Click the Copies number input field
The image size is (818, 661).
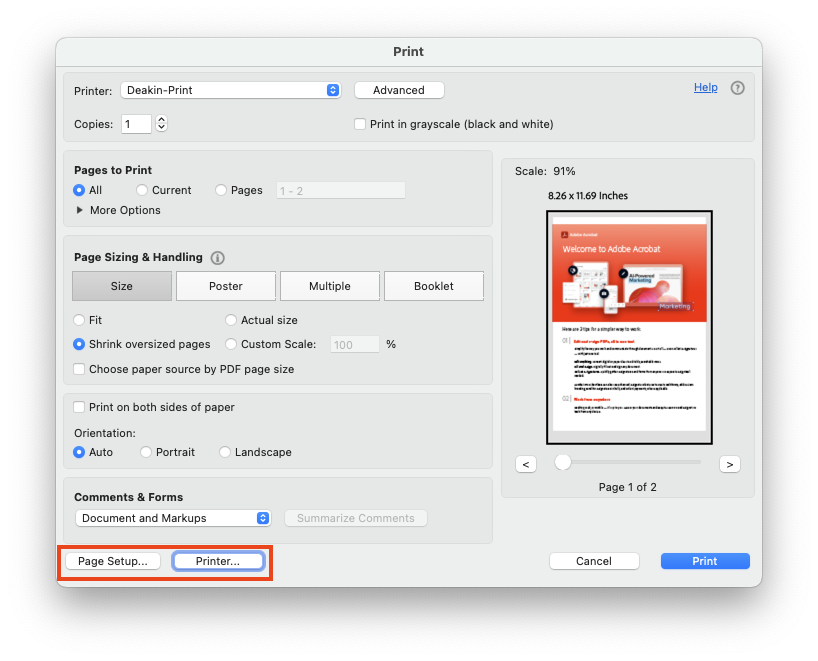(x=136, y=124)
